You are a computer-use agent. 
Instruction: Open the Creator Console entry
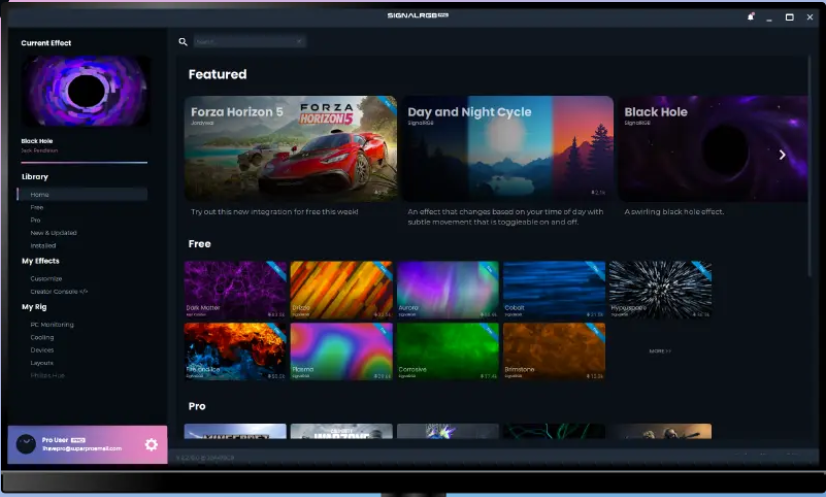(59, 291)
